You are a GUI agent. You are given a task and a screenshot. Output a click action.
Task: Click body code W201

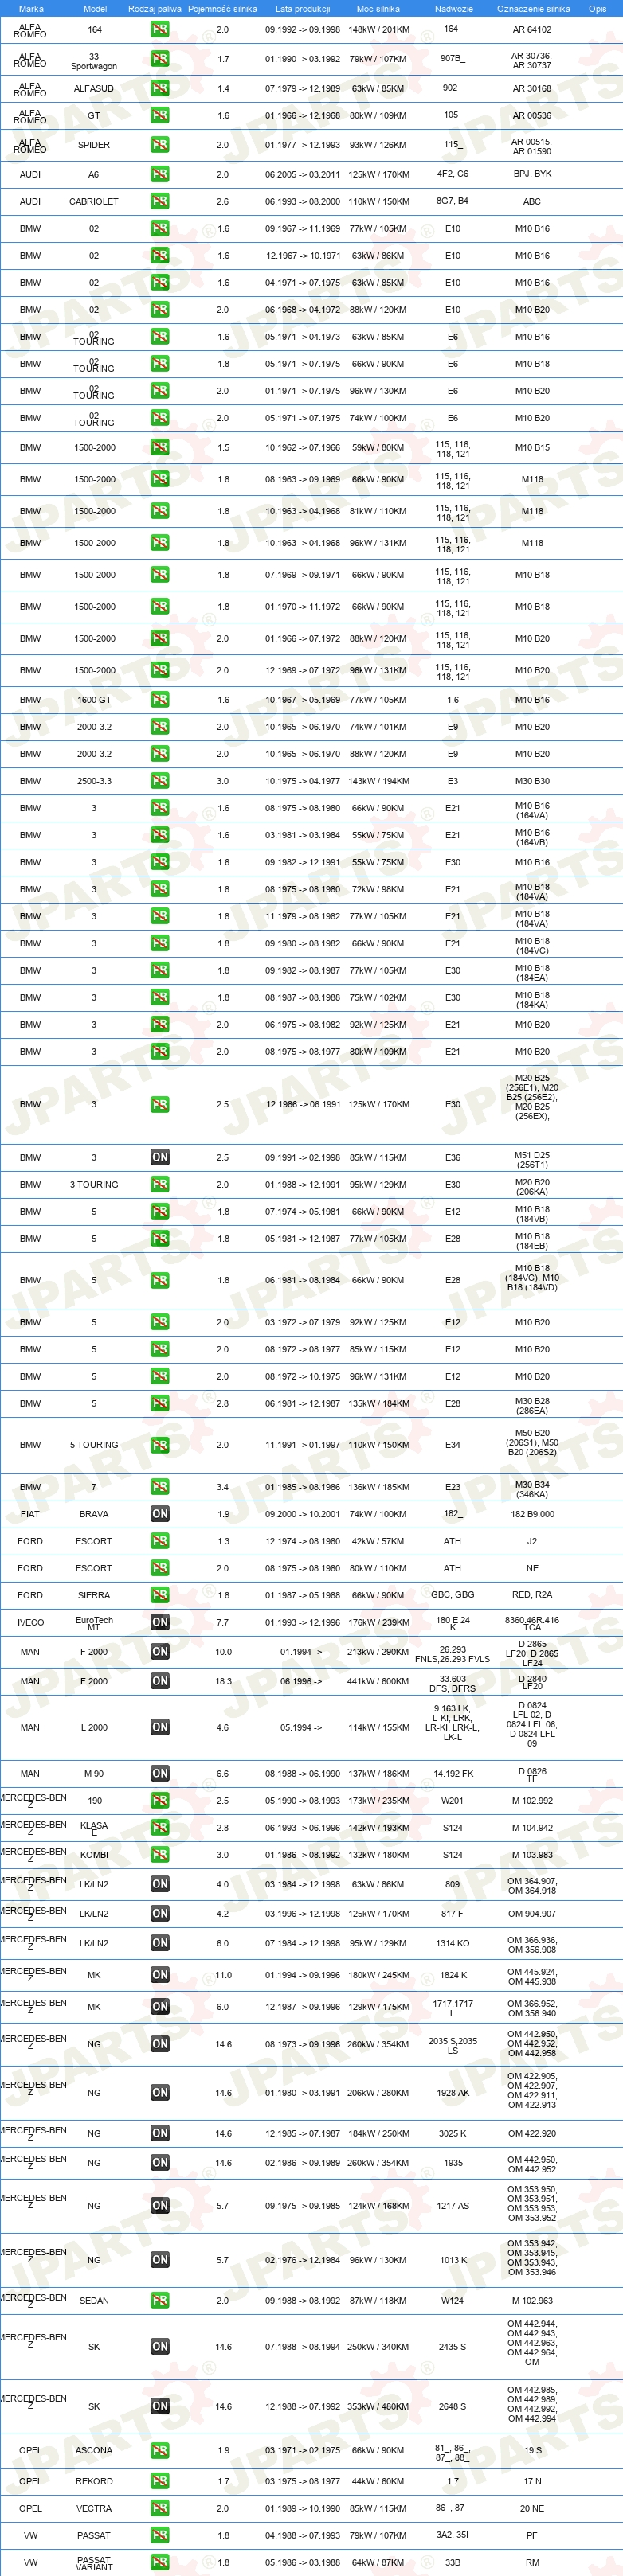pyautogui.click(x=453, y=1800)
